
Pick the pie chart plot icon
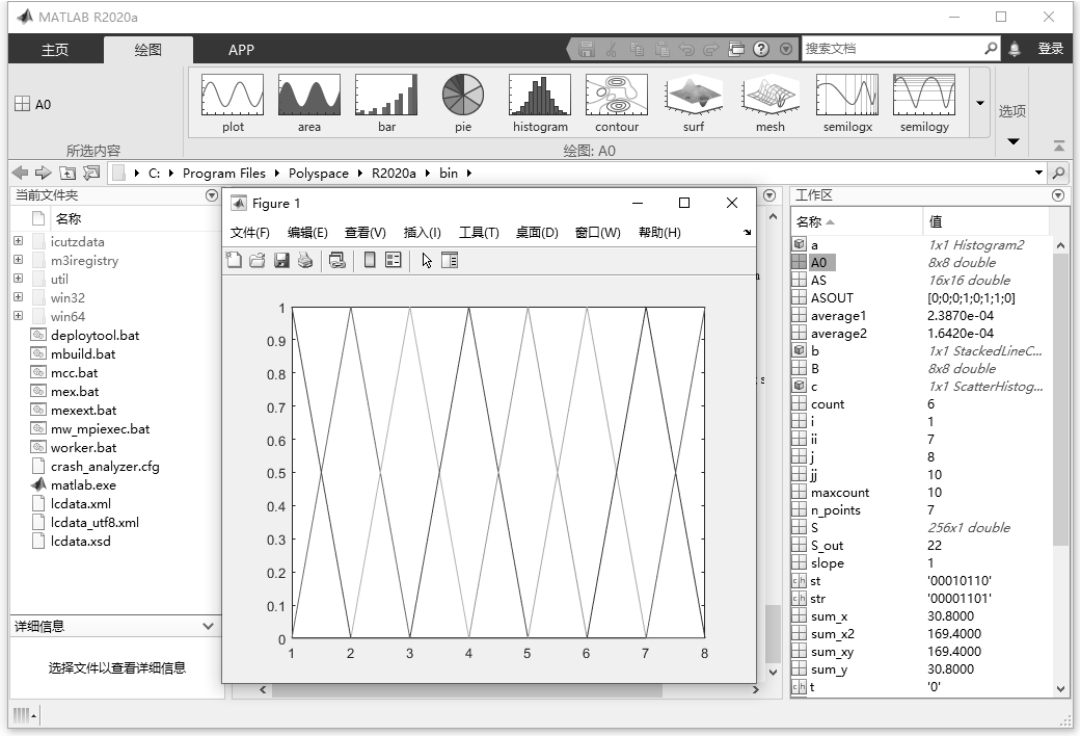tap(463, 103)
